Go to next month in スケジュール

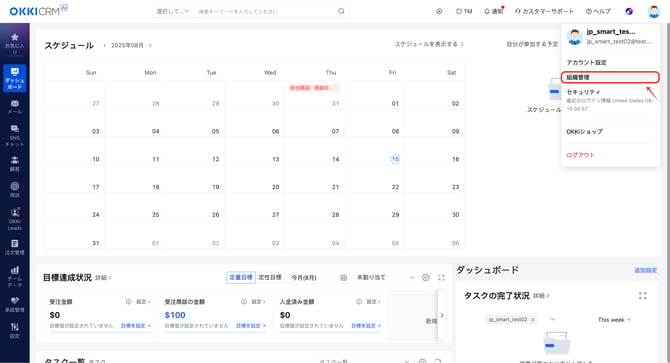coord(150,45)
